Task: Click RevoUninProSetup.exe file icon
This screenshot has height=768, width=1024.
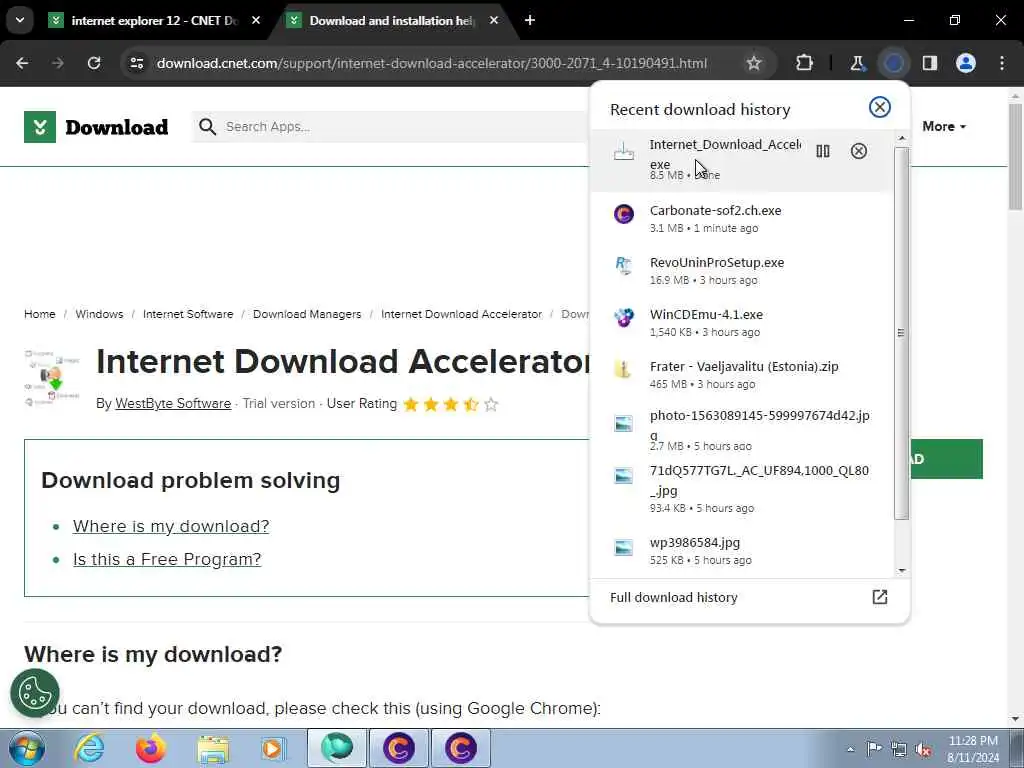Action: pos(624,266)
